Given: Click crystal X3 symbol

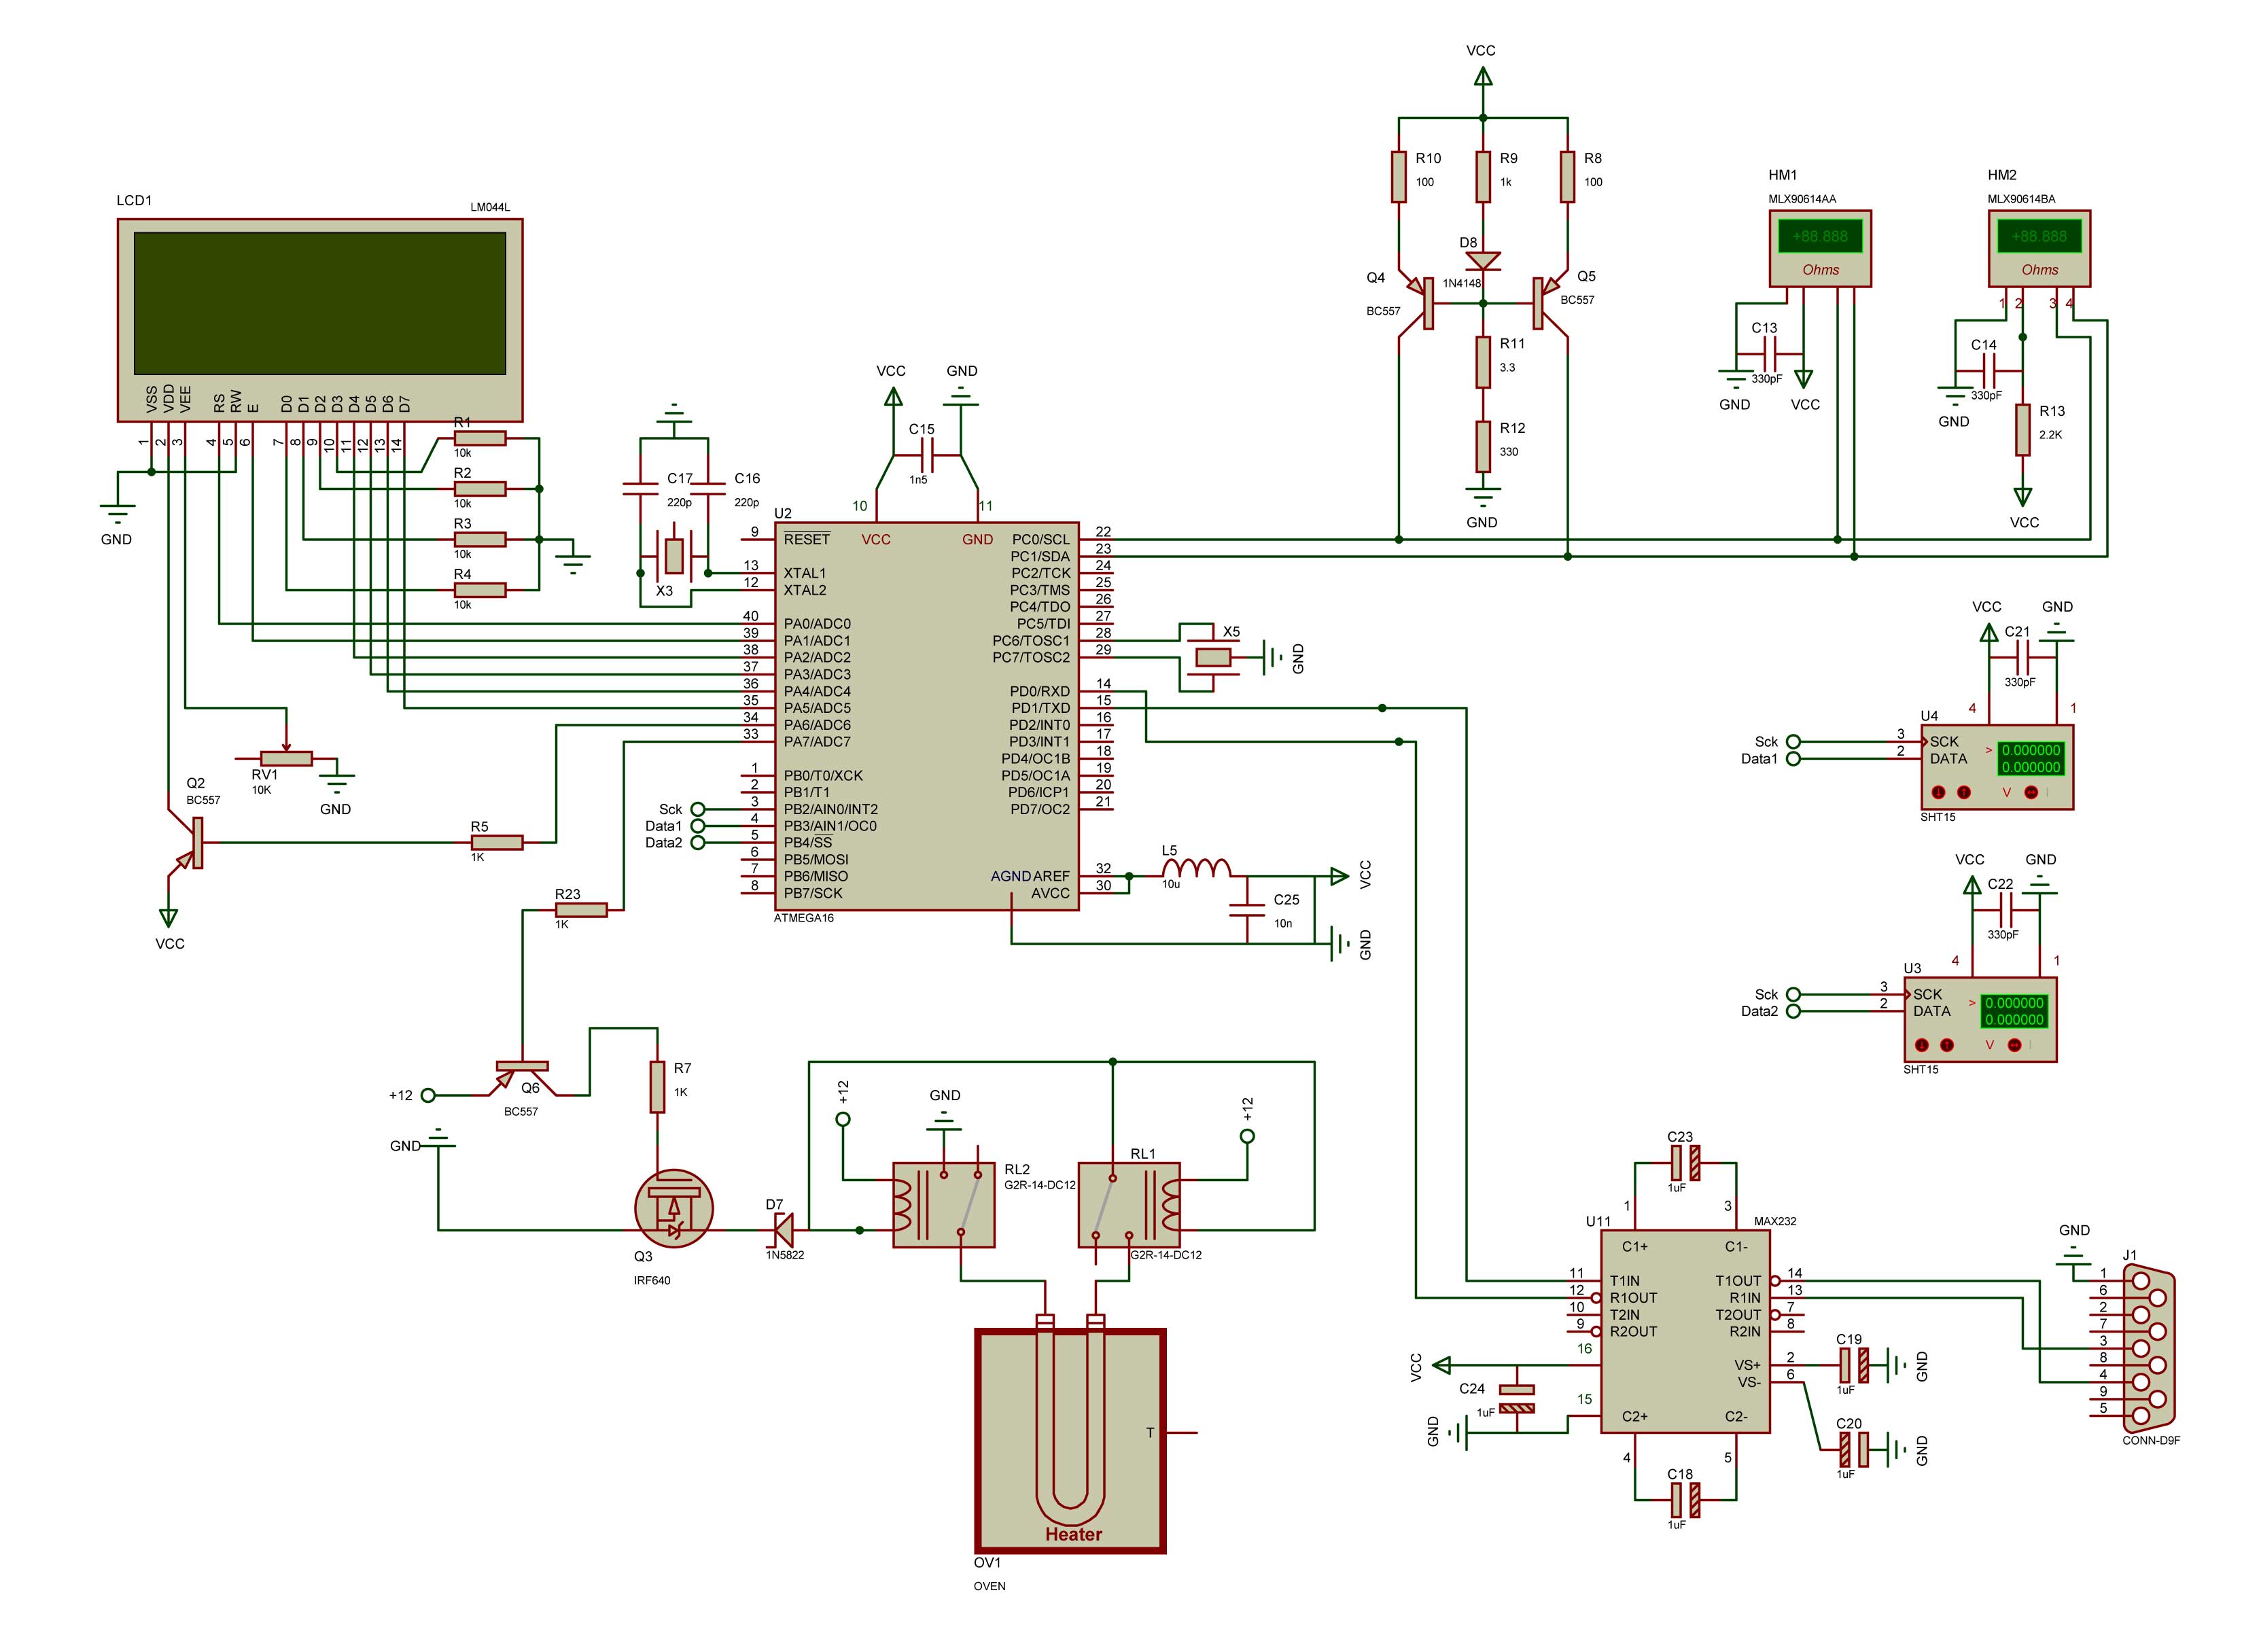Looking at the screenshot, I should pos(674,556).
